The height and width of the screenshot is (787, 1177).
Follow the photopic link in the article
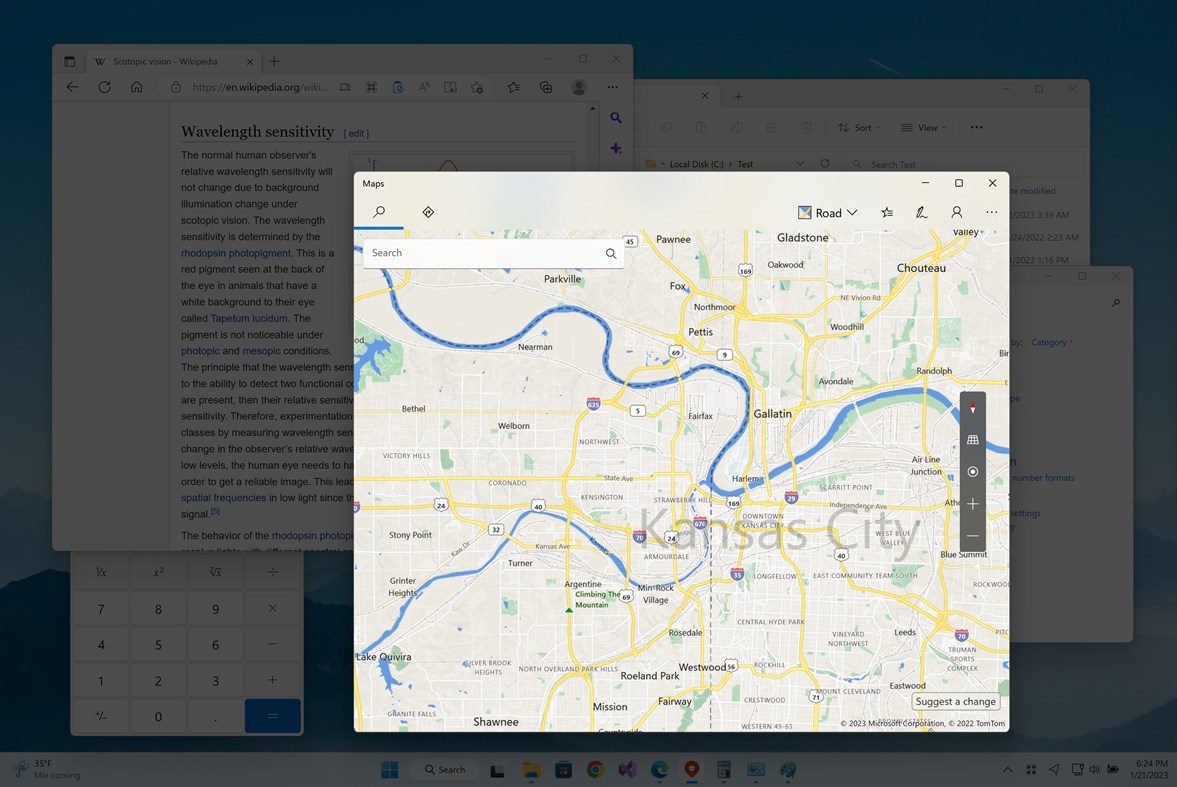pyautogui.click(x=200, y=351)
